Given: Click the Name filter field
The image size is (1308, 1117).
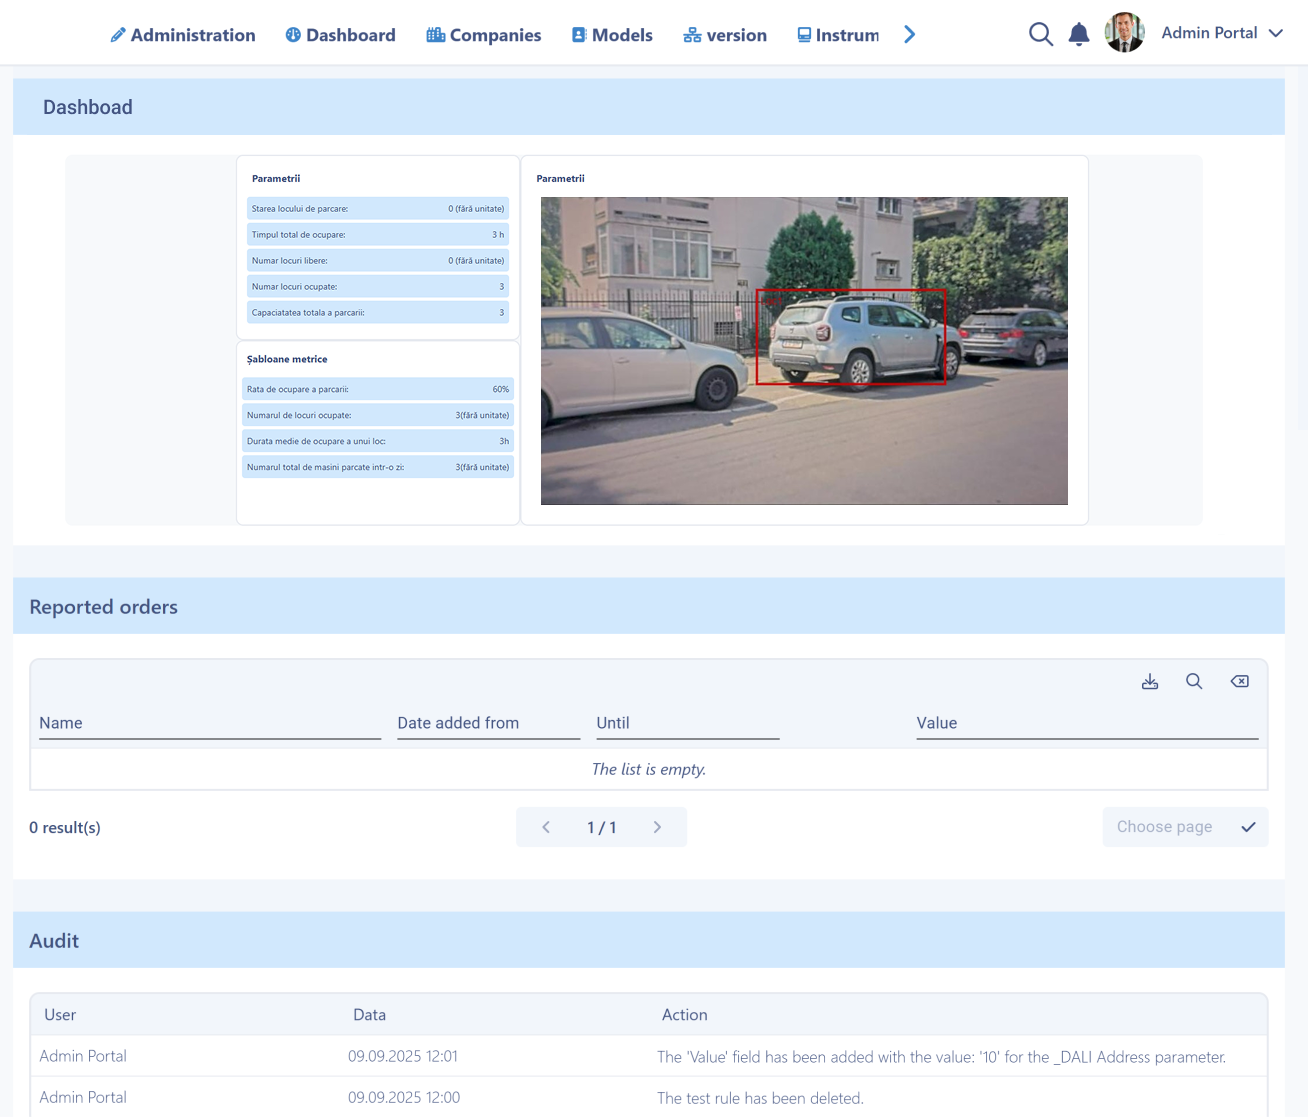Looking at the screenshot, I should point(210,723).
